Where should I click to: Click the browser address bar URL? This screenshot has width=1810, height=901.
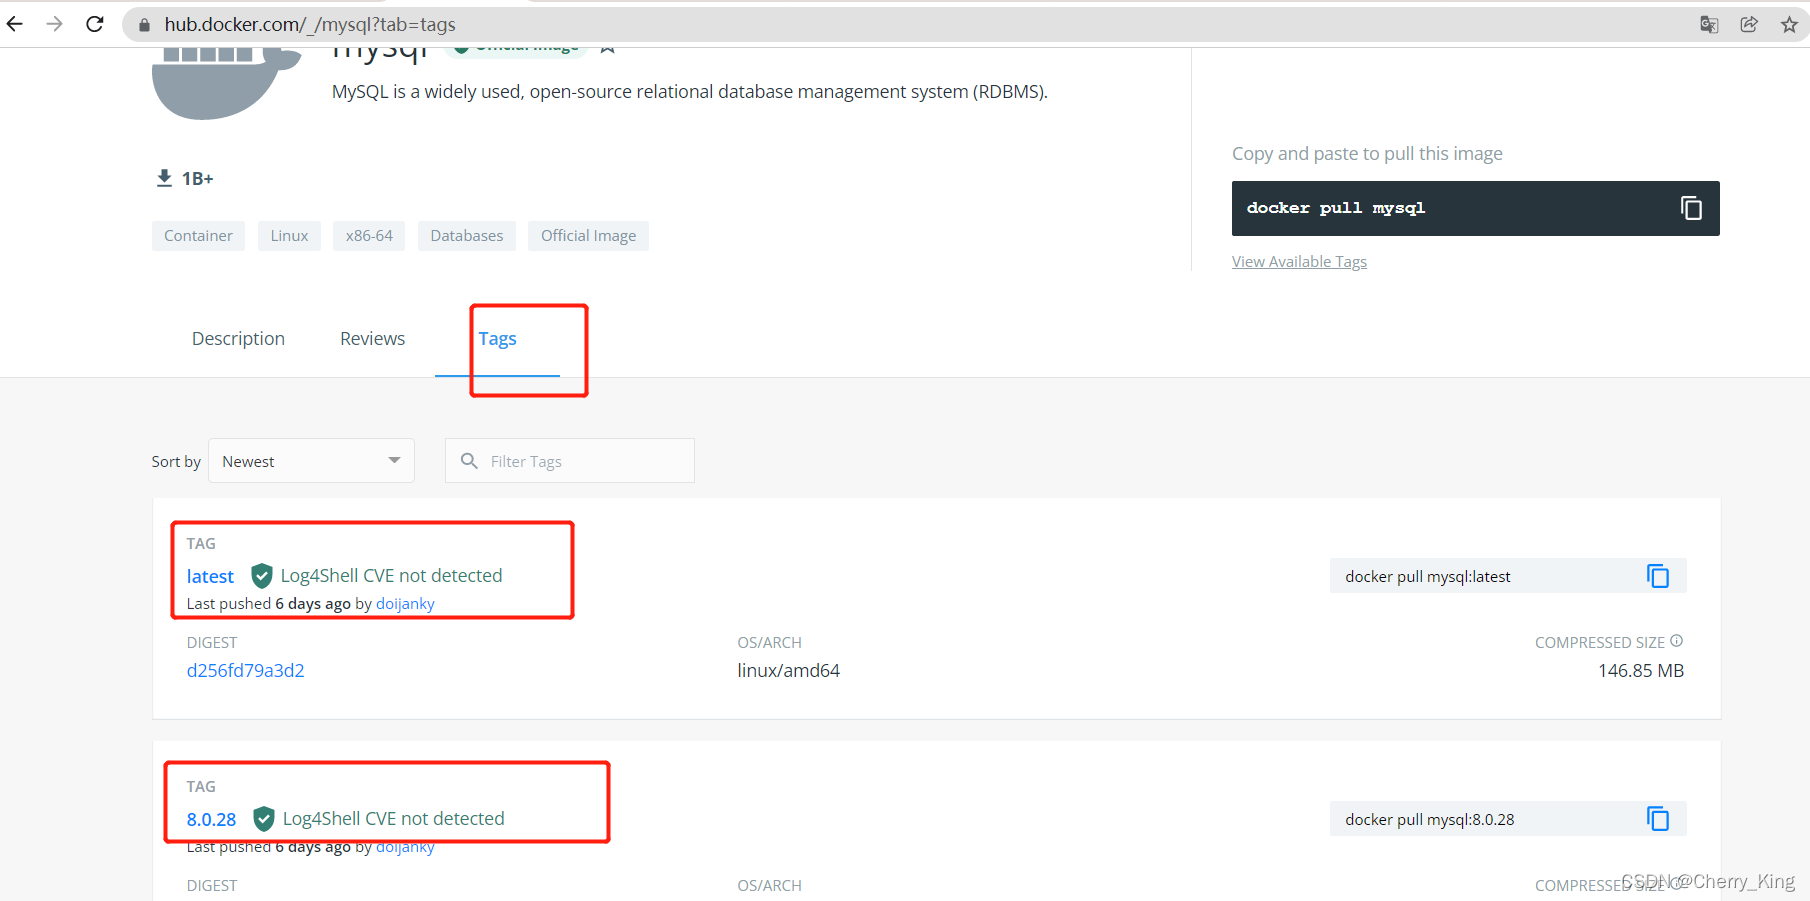[x=310, y=25]
